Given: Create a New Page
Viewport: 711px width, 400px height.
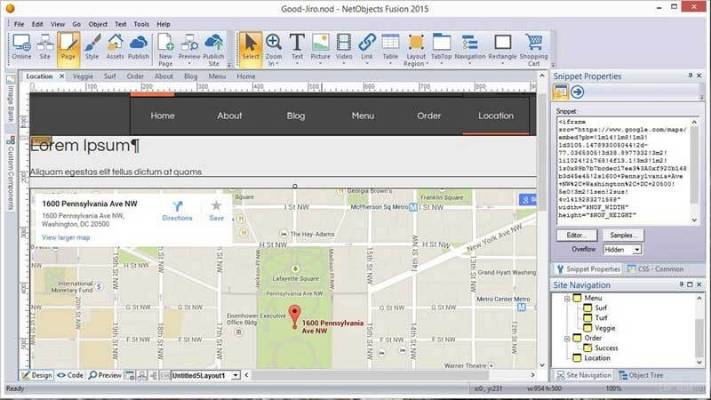Looking at the screenshot, I should (x=166, y=50).
